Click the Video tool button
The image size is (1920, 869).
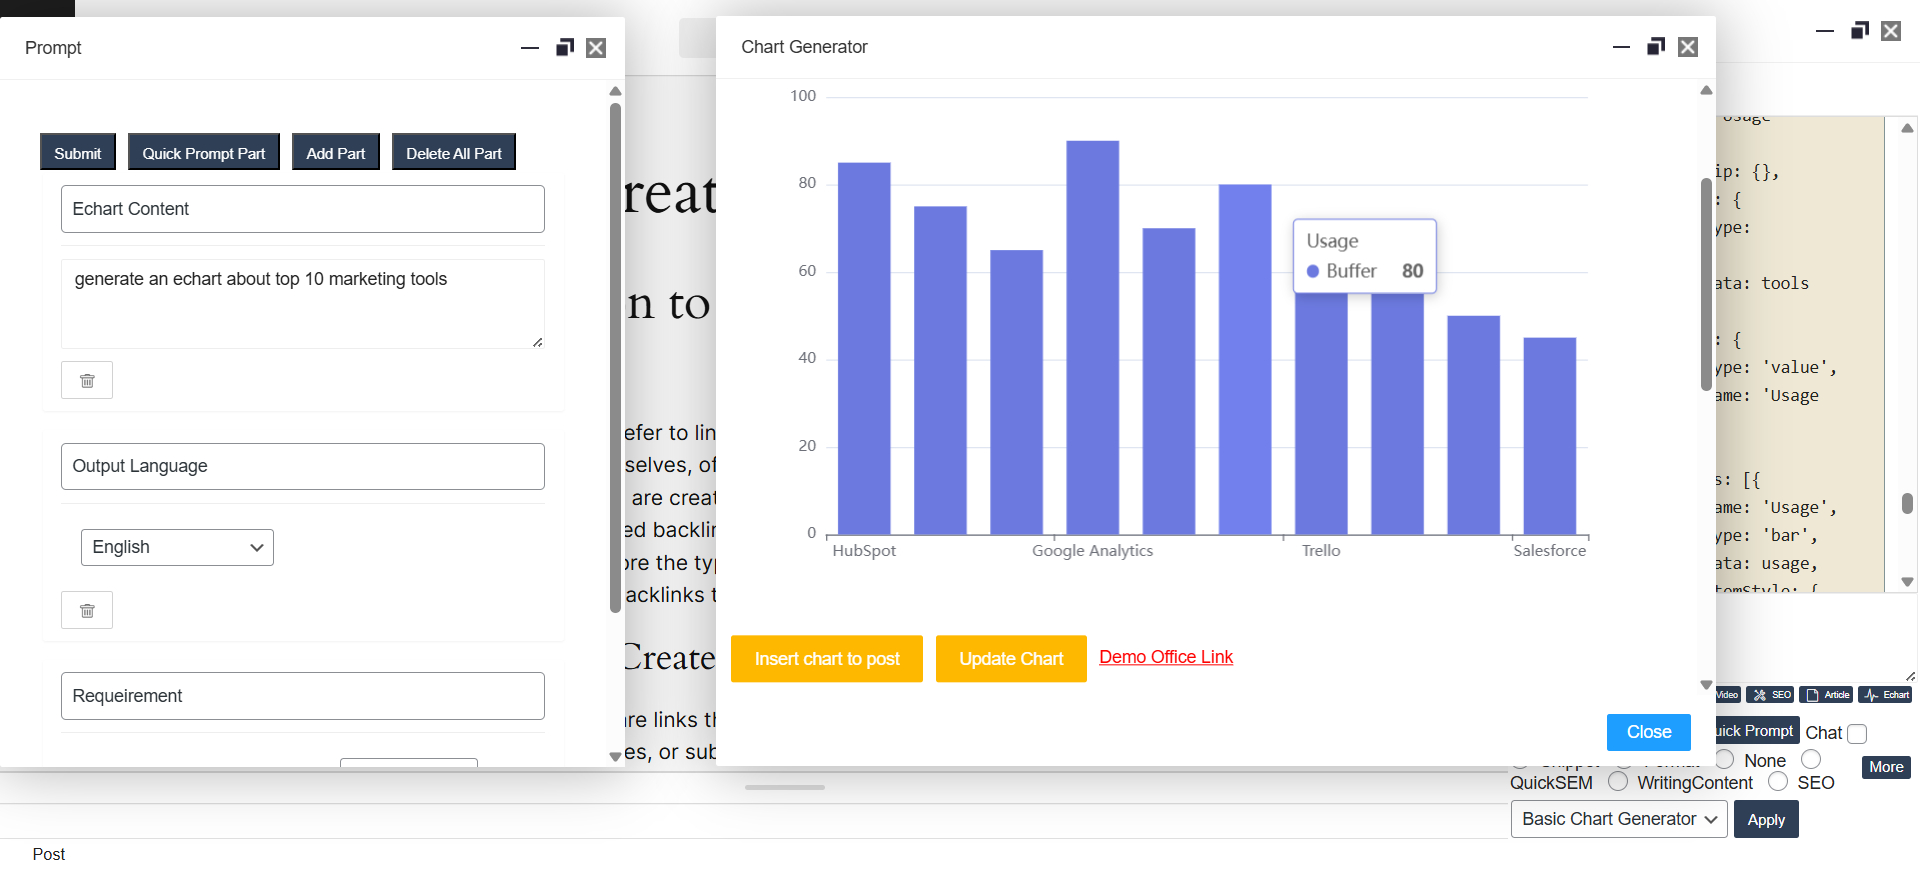click(1727, 695)
